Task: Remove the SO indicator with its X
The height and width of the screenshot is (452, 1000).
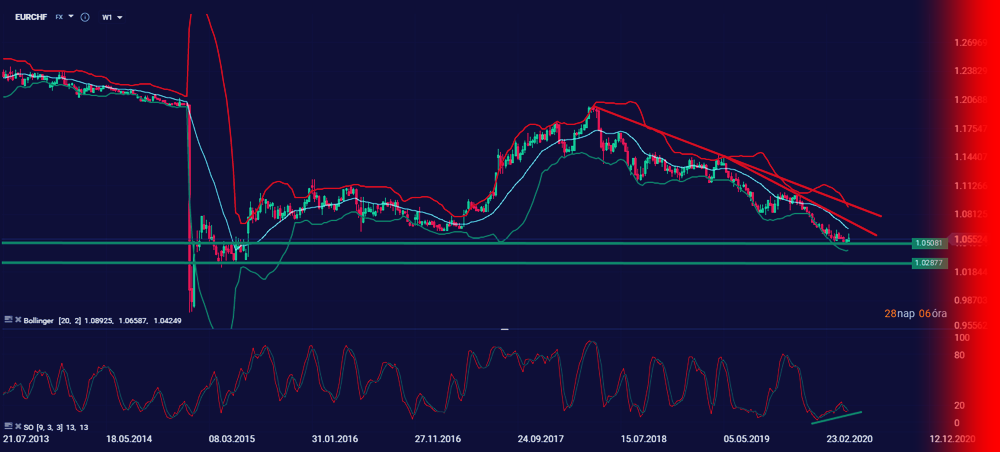Action: point(17,427)
